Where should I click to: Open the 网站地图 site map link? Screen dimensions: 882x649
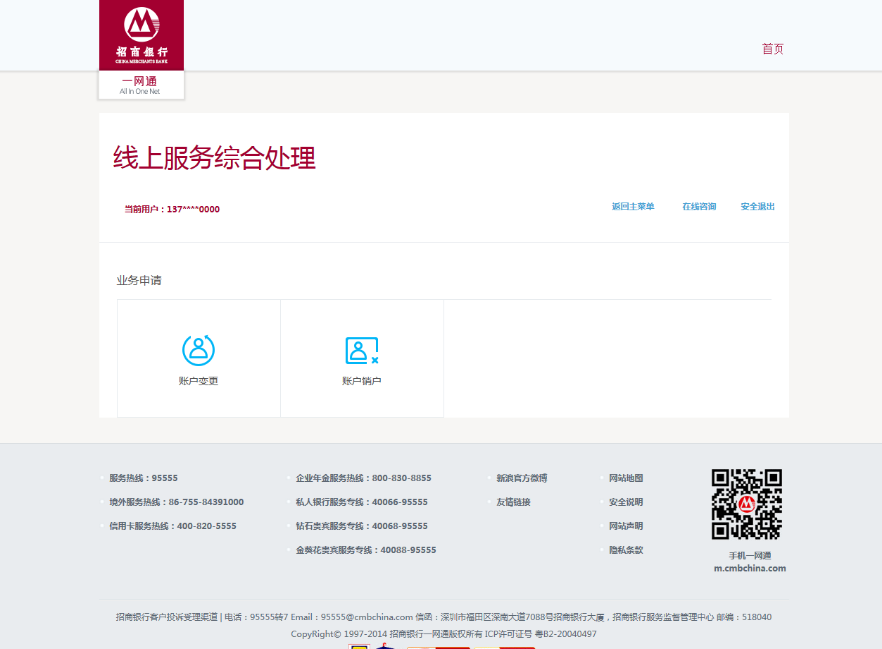coord(626,478)
